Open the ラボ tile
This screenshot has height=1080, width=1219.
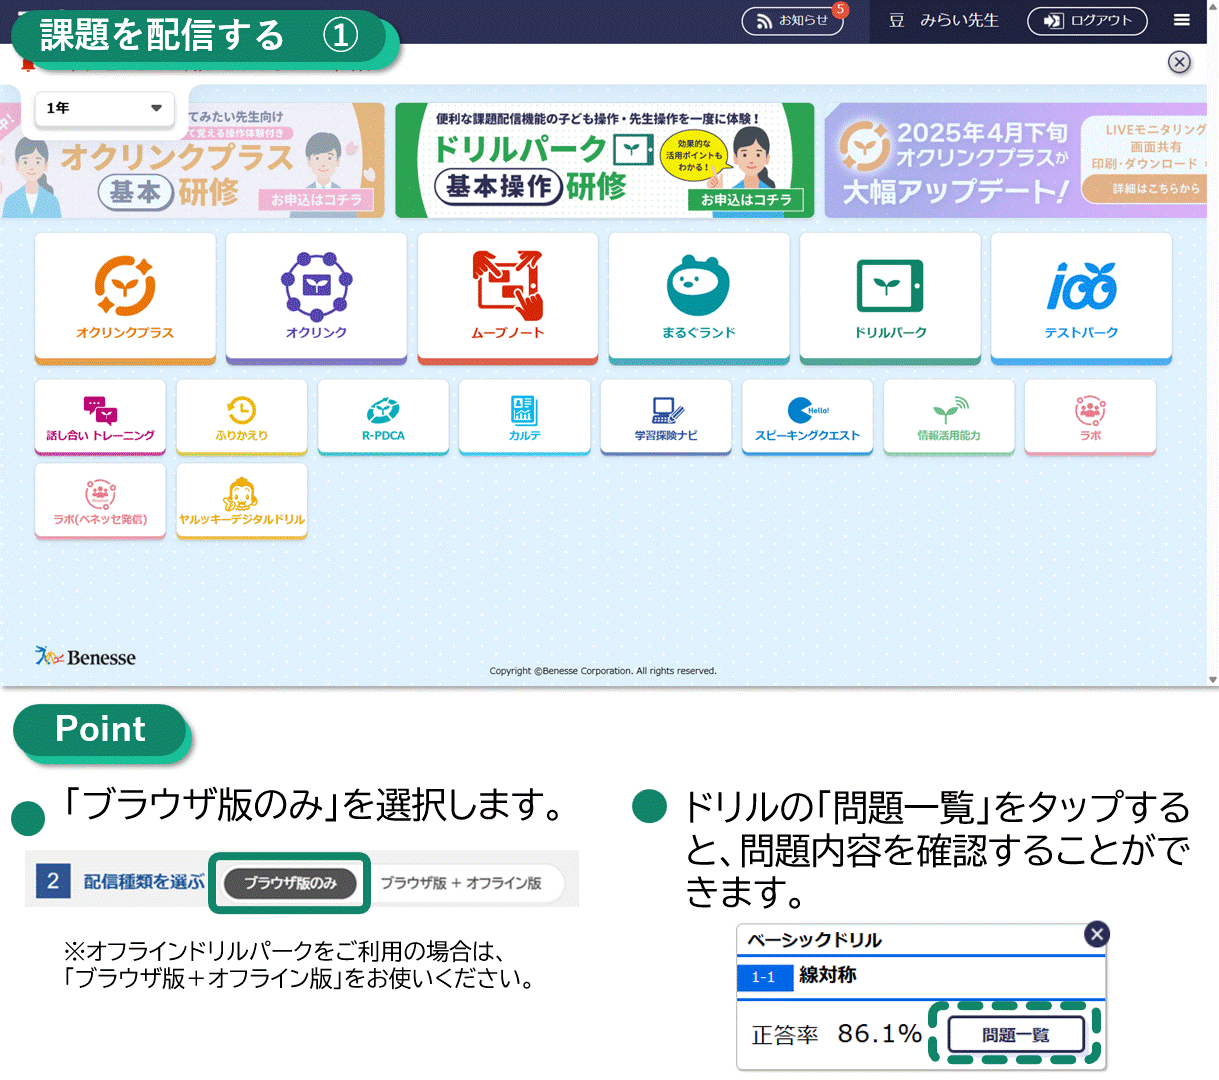pyautogui.click(x=1090, y=417)
